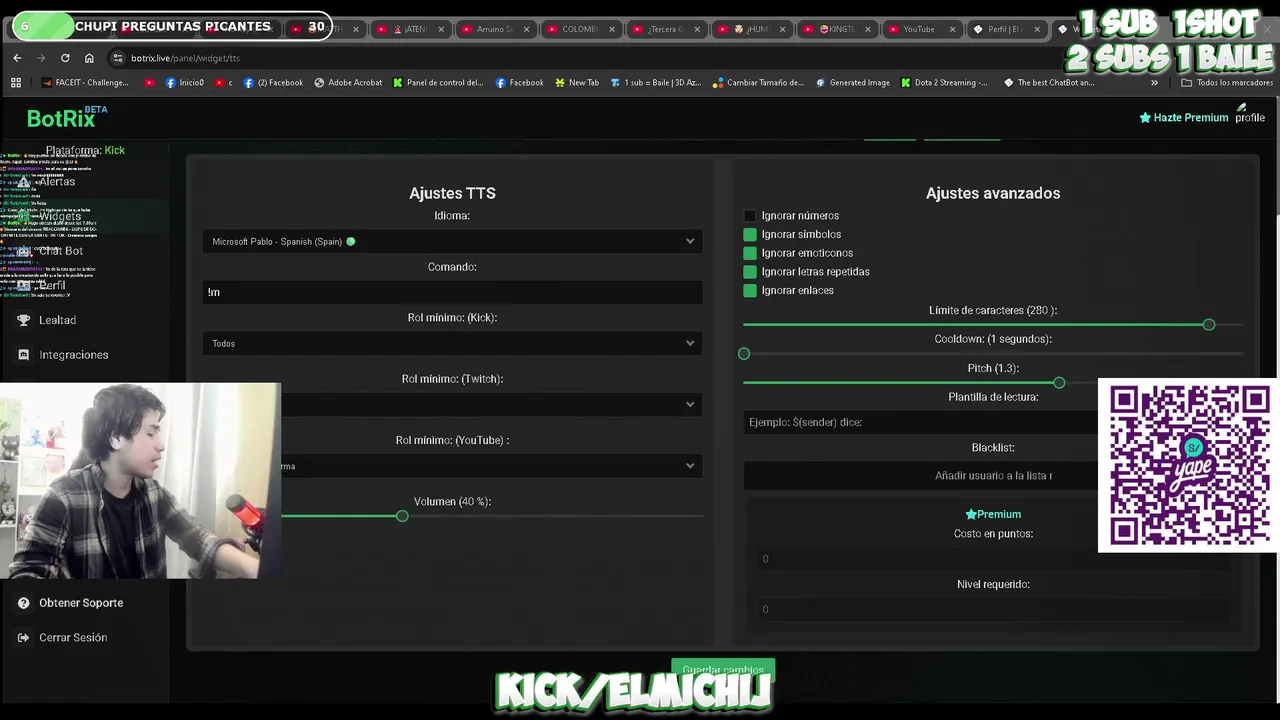Enable the Ignorar números checkbox
Image resolution: width=1280 pixels, height=720 pixels.
point(750,216)
